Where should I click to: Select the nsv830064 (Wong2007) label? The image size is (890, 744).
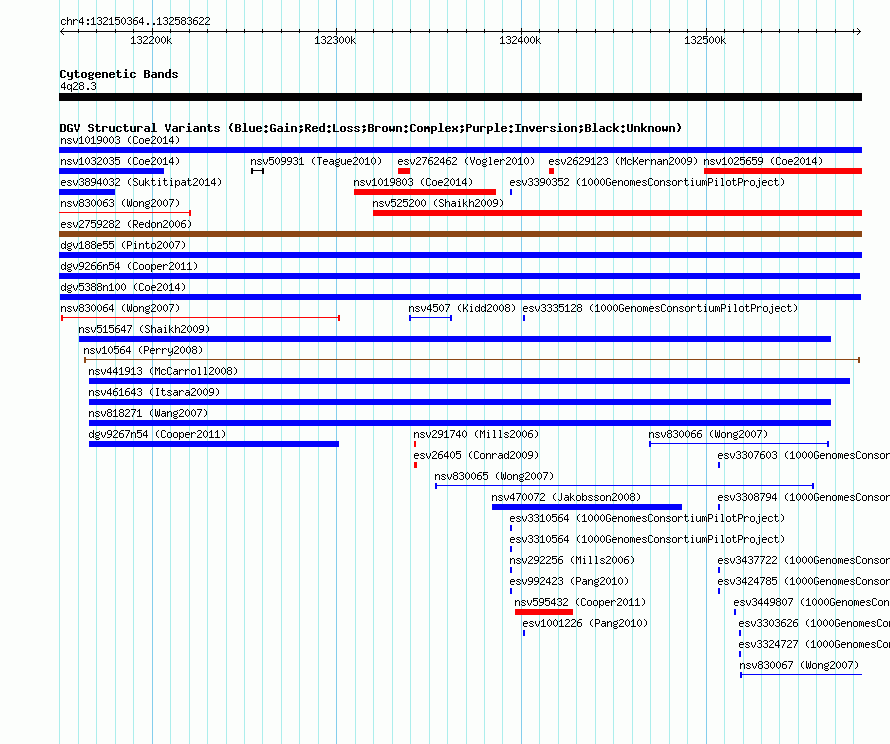[120, 308]
